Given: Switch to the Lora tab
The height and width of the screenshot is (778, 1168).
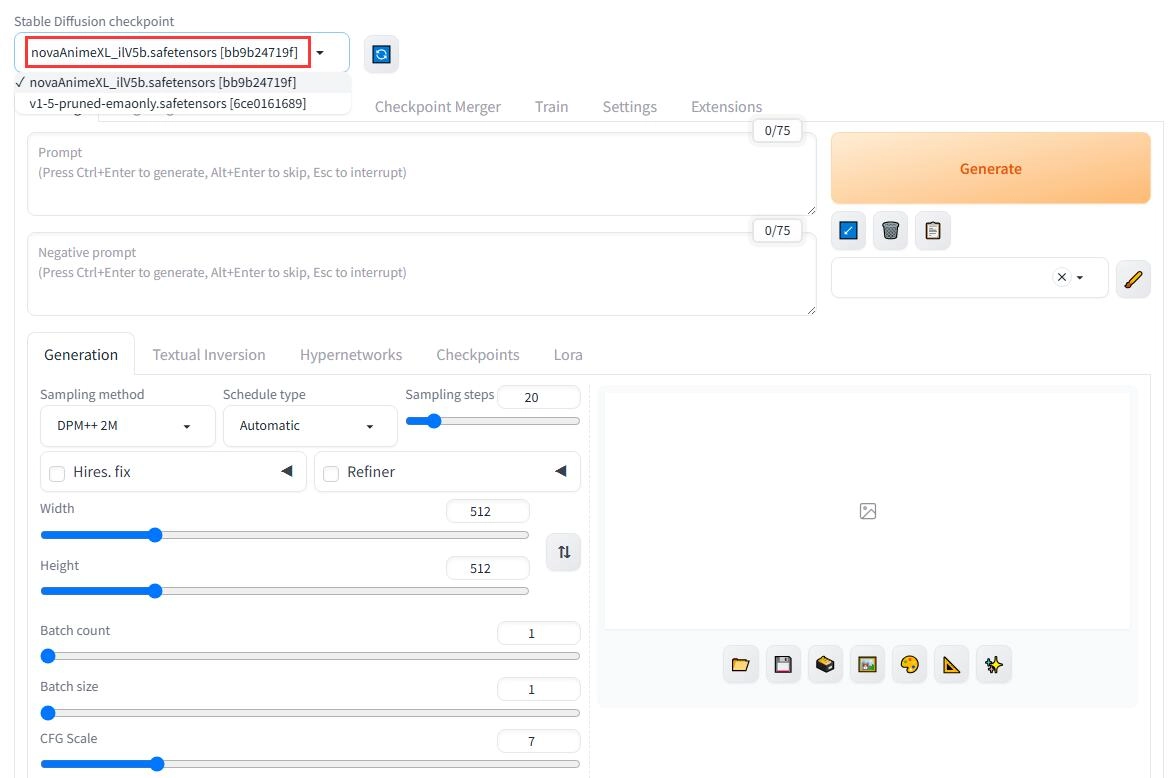Looking at the screenshot, I should [568, 355].
